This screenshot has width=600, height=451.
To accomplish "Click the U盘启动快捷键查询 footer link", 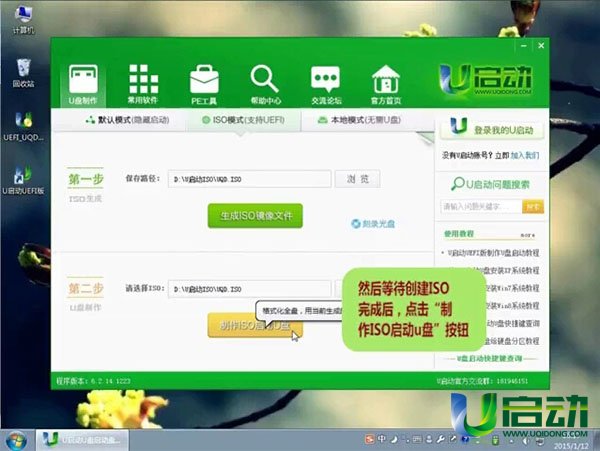I will coord(489,358).
